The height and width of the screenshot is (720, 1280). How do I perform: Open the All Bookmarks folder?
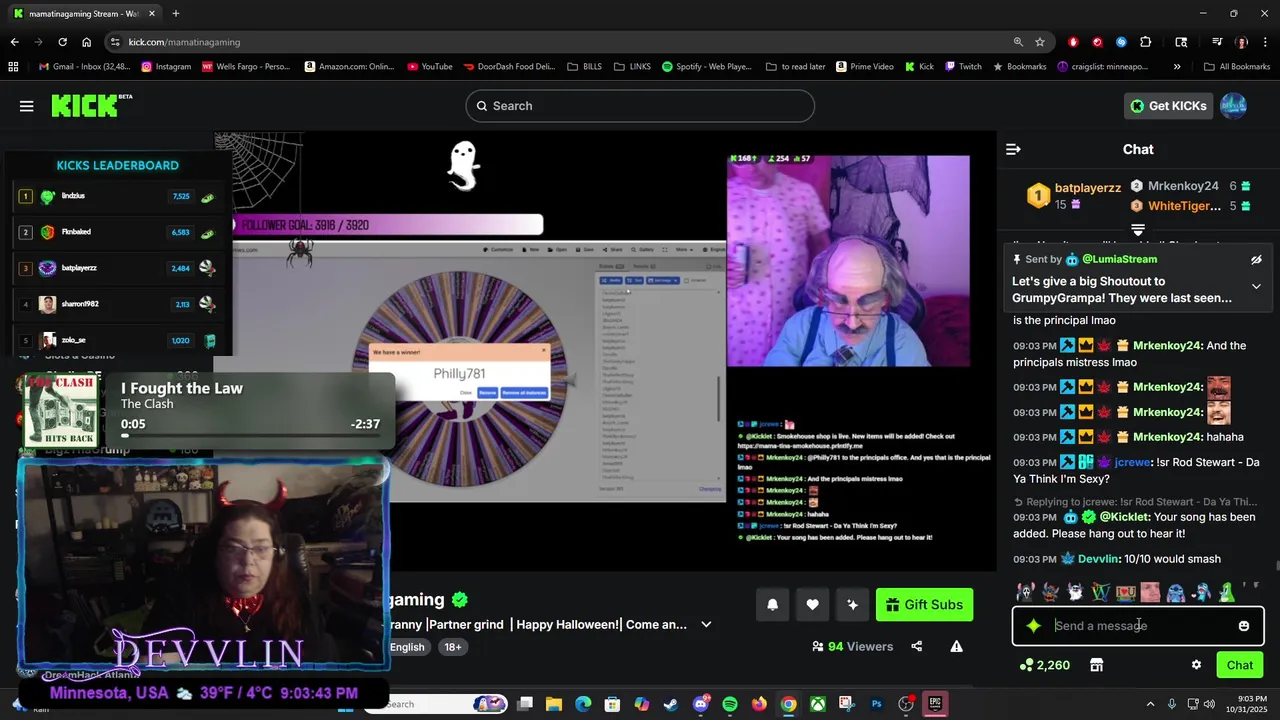(x=1237, y=67)
